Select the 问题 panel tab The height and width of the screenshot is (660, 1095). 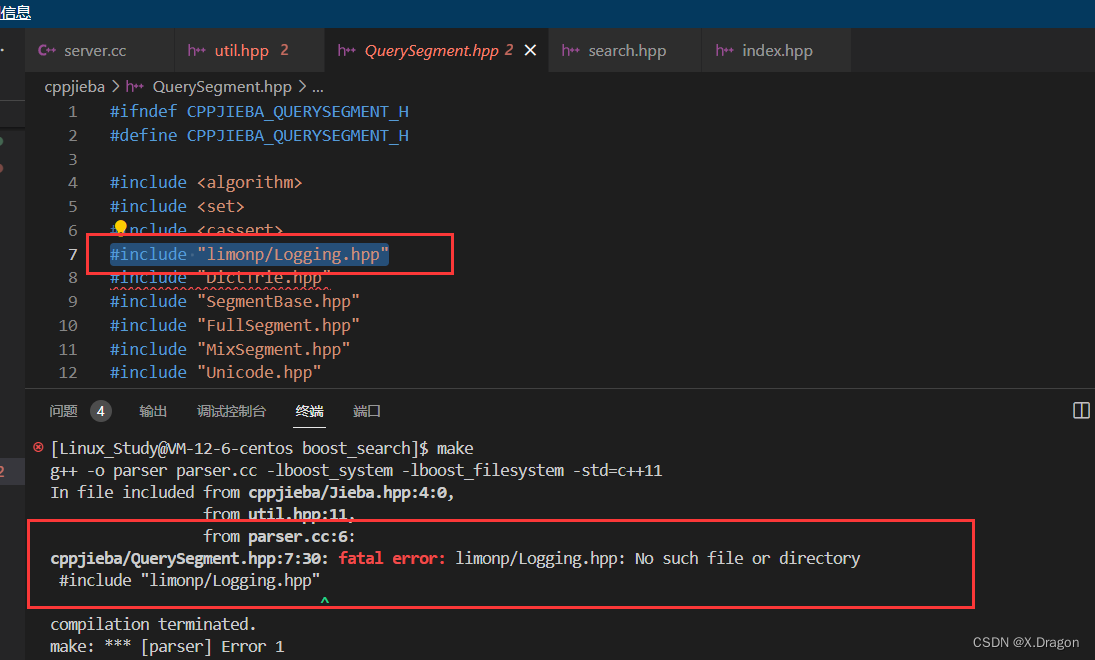pos(63,410)
